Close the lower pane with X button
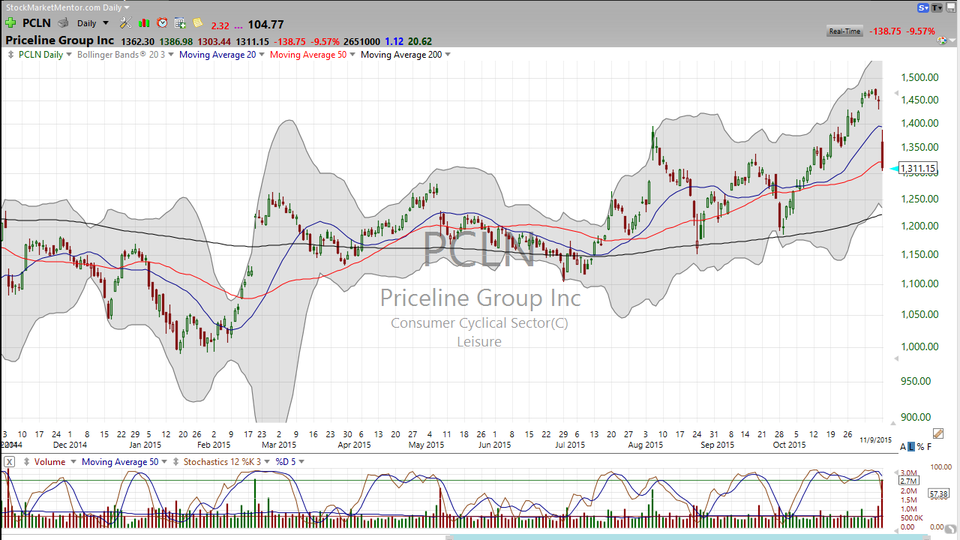Viewport: 960px width, 540px height. click(x=9, y=462)
